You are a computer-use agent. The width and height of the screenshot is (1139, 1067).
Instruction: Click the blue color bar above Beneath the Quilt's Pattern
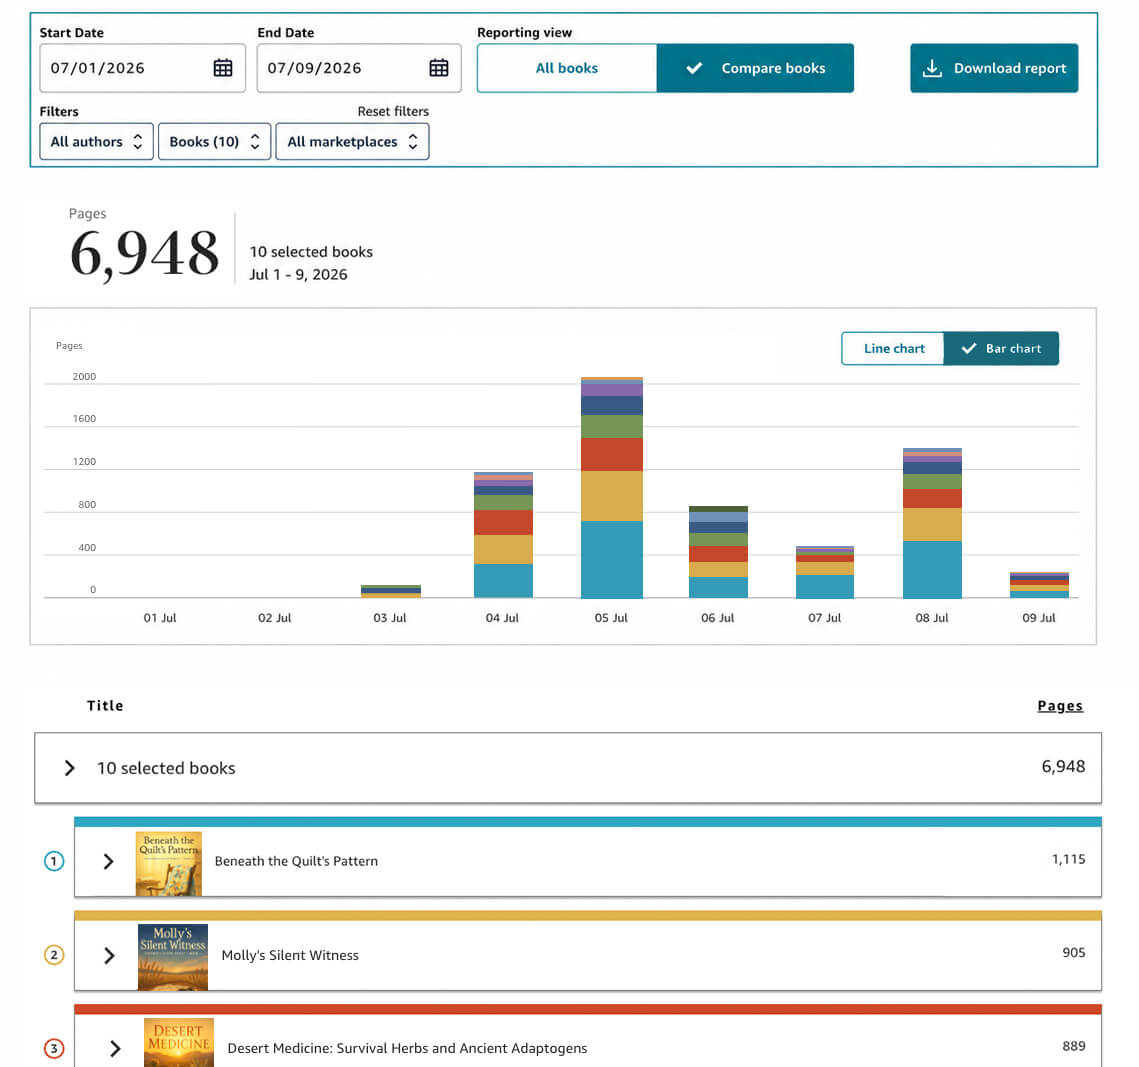click(588, 821)
